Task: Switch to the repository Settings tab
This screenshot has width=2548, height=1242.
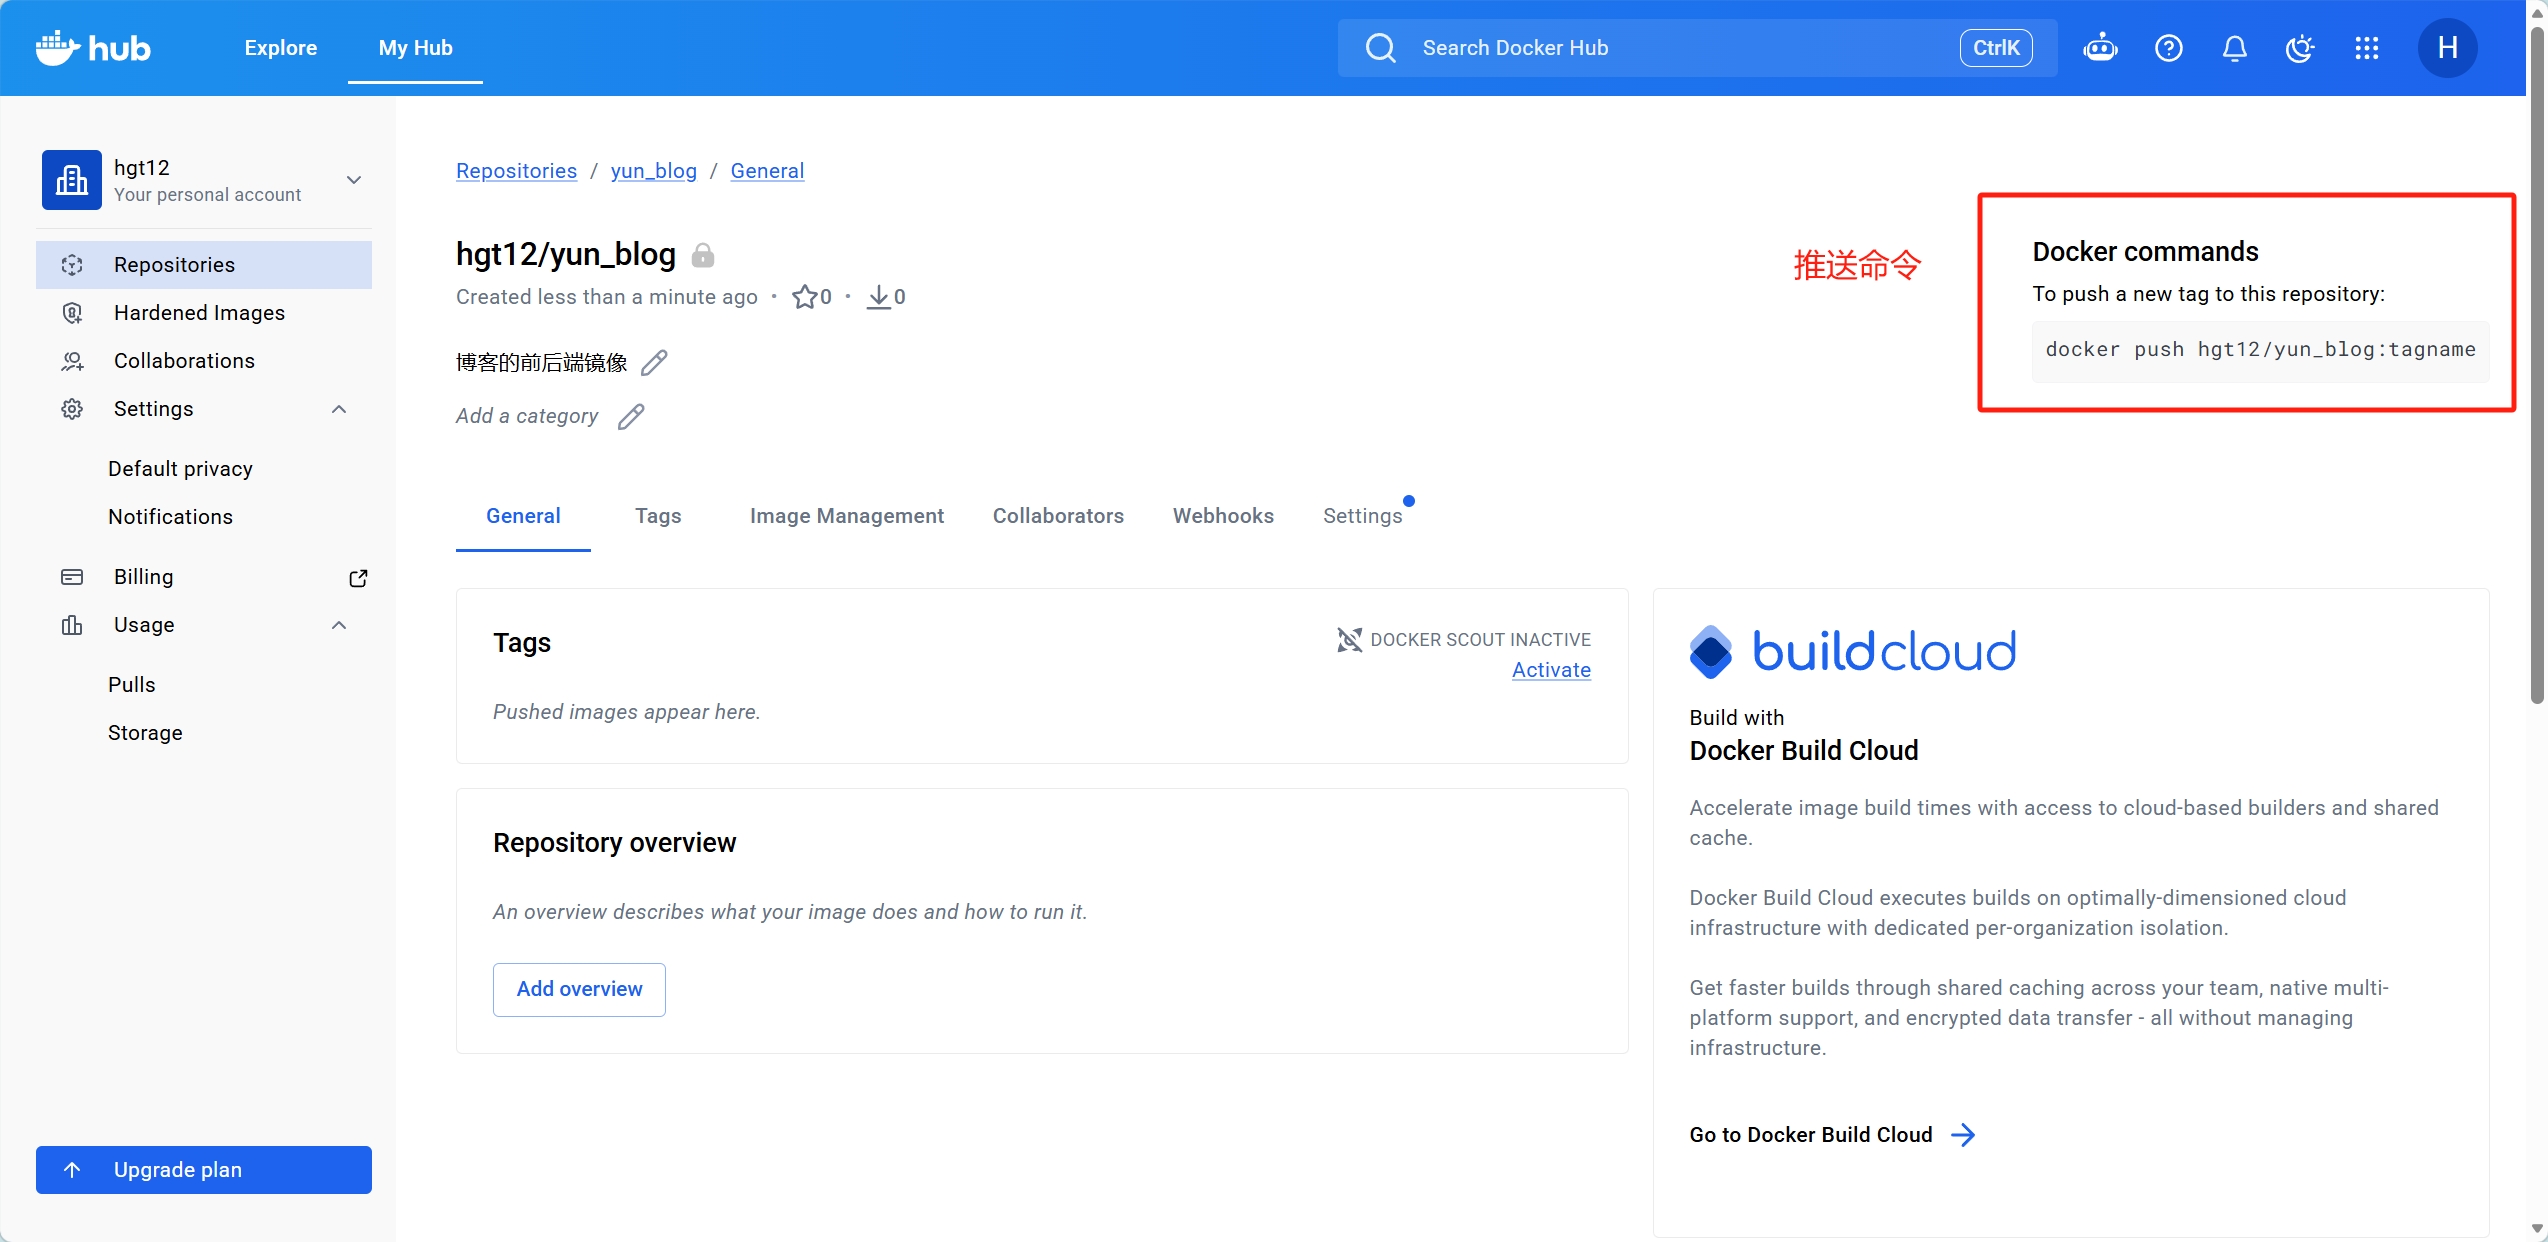Action: pyautogui.click(x=1363, y=516)
